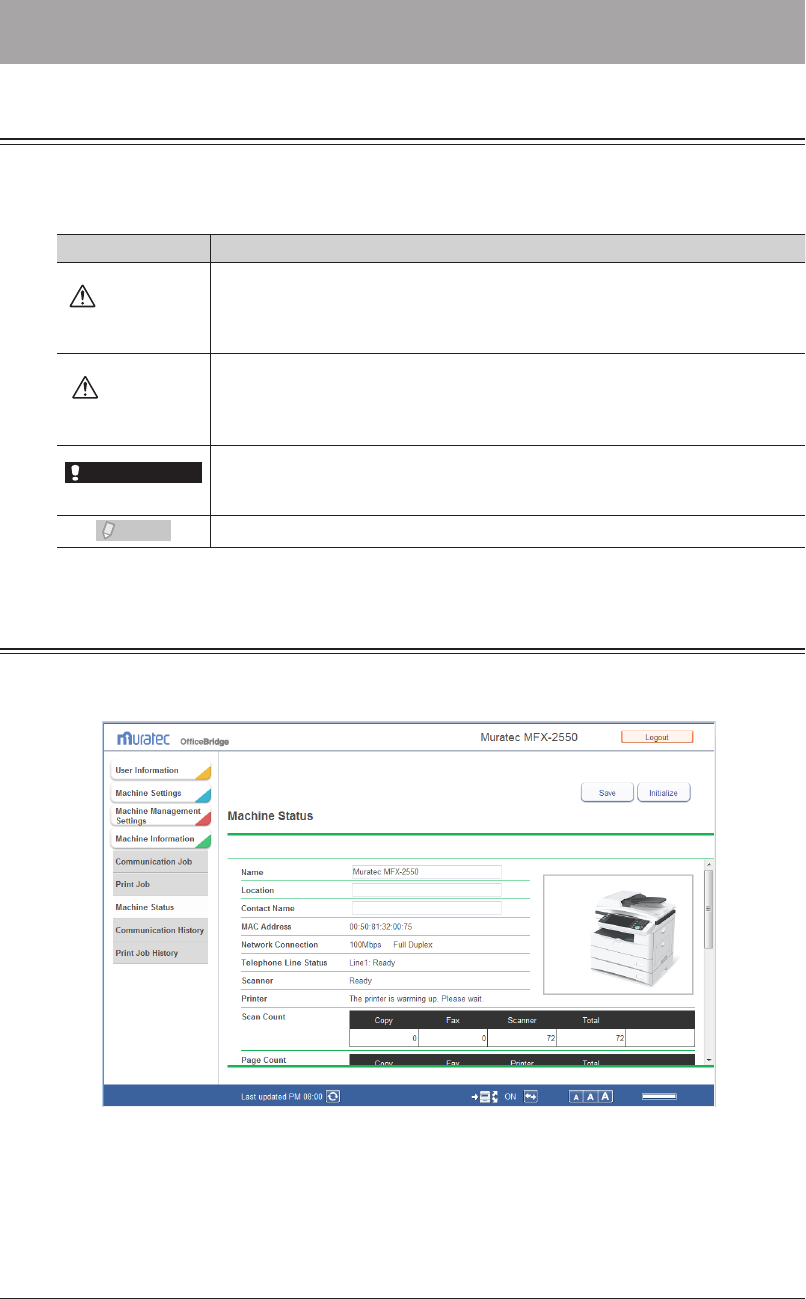Screen dimensions: 806x1299
Task: Click the printer thumbnail image
Action: pyautogui.click(x=617, y=935)
